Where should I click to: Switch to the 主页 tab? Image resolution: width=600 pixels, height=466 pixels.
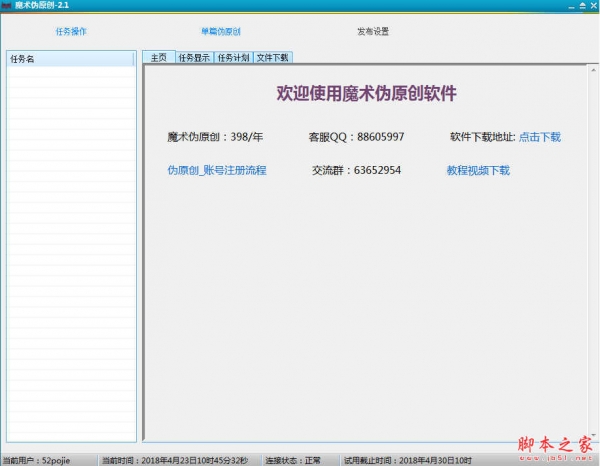click(158, 58)
